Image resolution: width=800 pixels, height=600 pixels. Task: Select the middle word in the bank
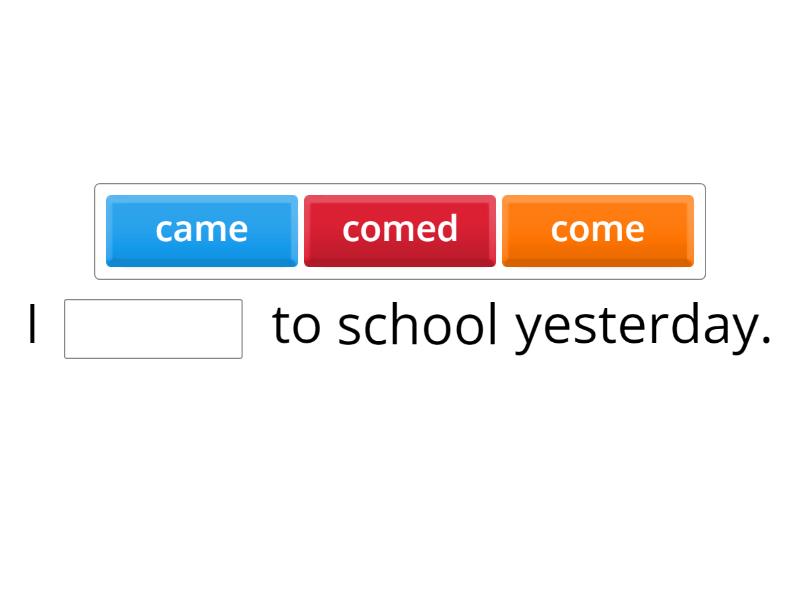coord(400,230)
